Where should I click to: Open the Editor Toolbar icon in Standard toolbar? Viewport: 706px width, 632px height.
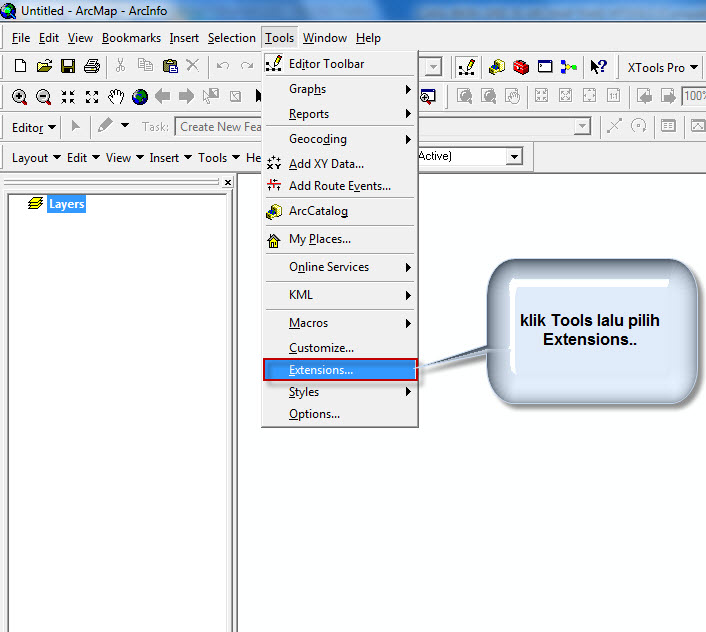[466, 67]
